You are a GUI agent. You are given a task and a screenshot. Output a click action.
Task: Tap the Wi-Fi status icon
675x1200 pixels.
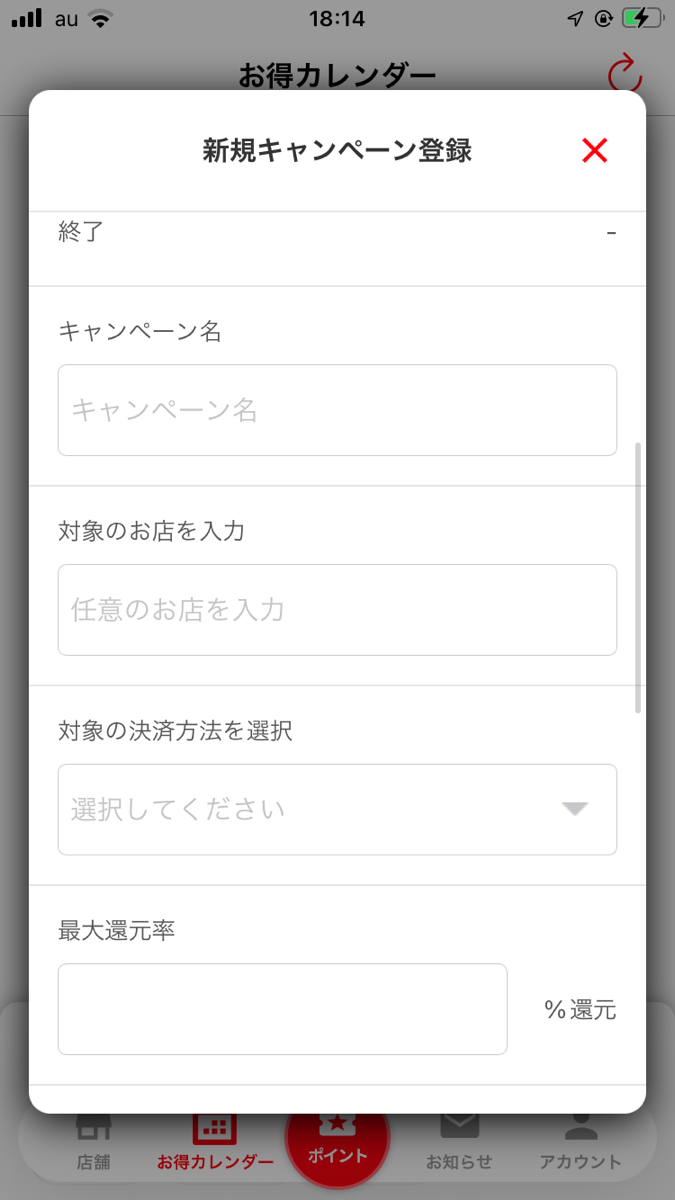point(98,19)
